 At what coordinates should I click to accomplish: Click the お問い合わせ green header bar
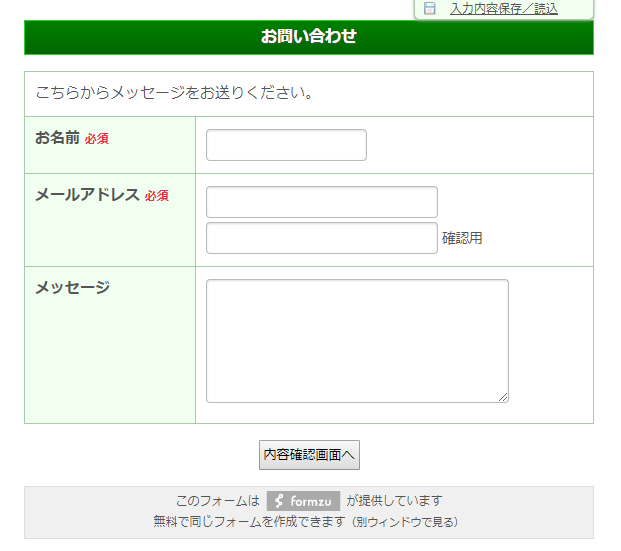click(x=309, y=37)
